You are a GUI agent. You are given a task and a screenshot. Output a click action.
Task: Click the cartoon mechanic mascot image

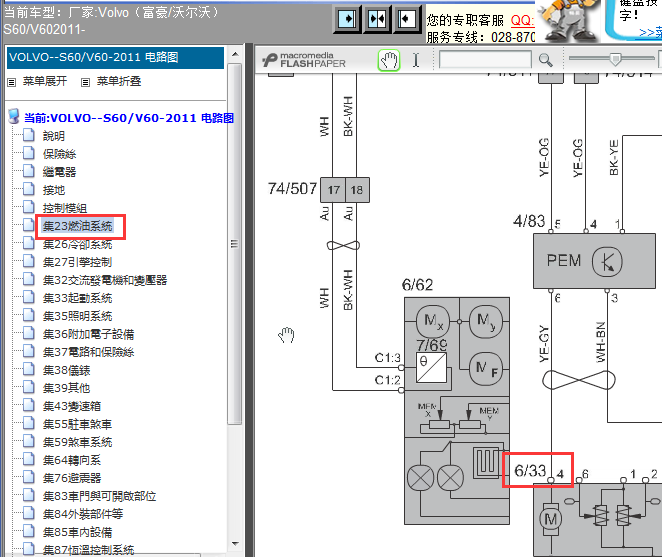(568, 21)
